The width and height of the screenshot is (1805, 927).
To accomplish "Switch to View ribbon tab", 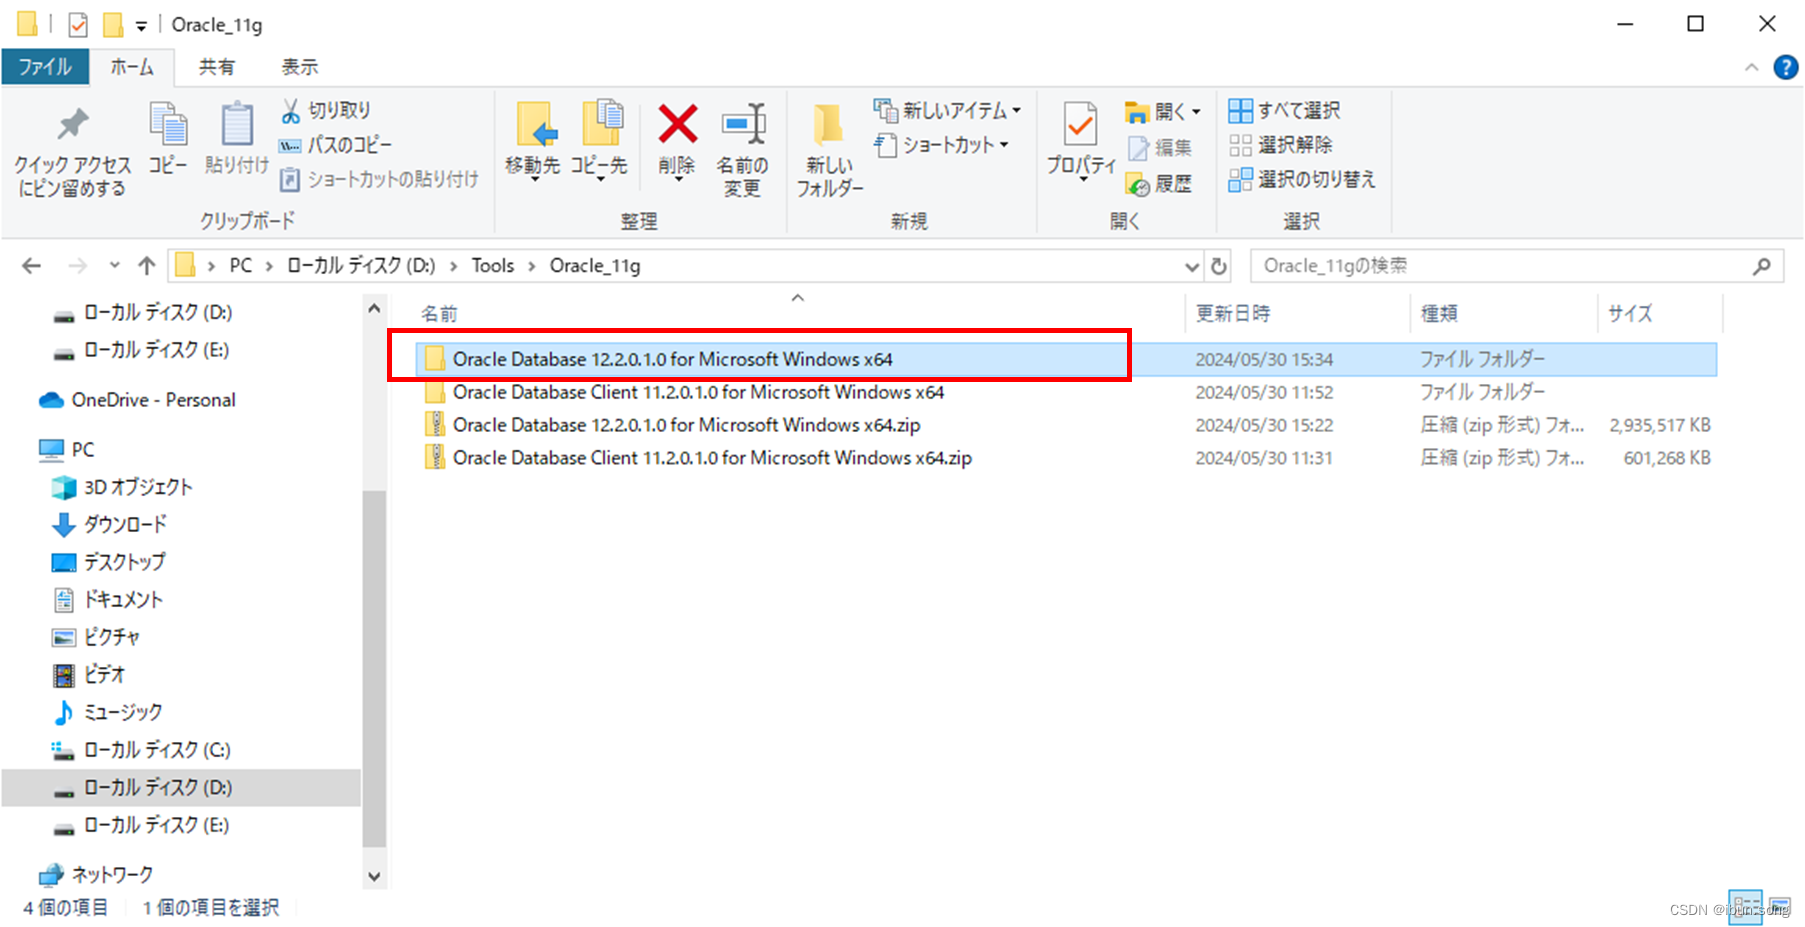I will pos(299,67).
